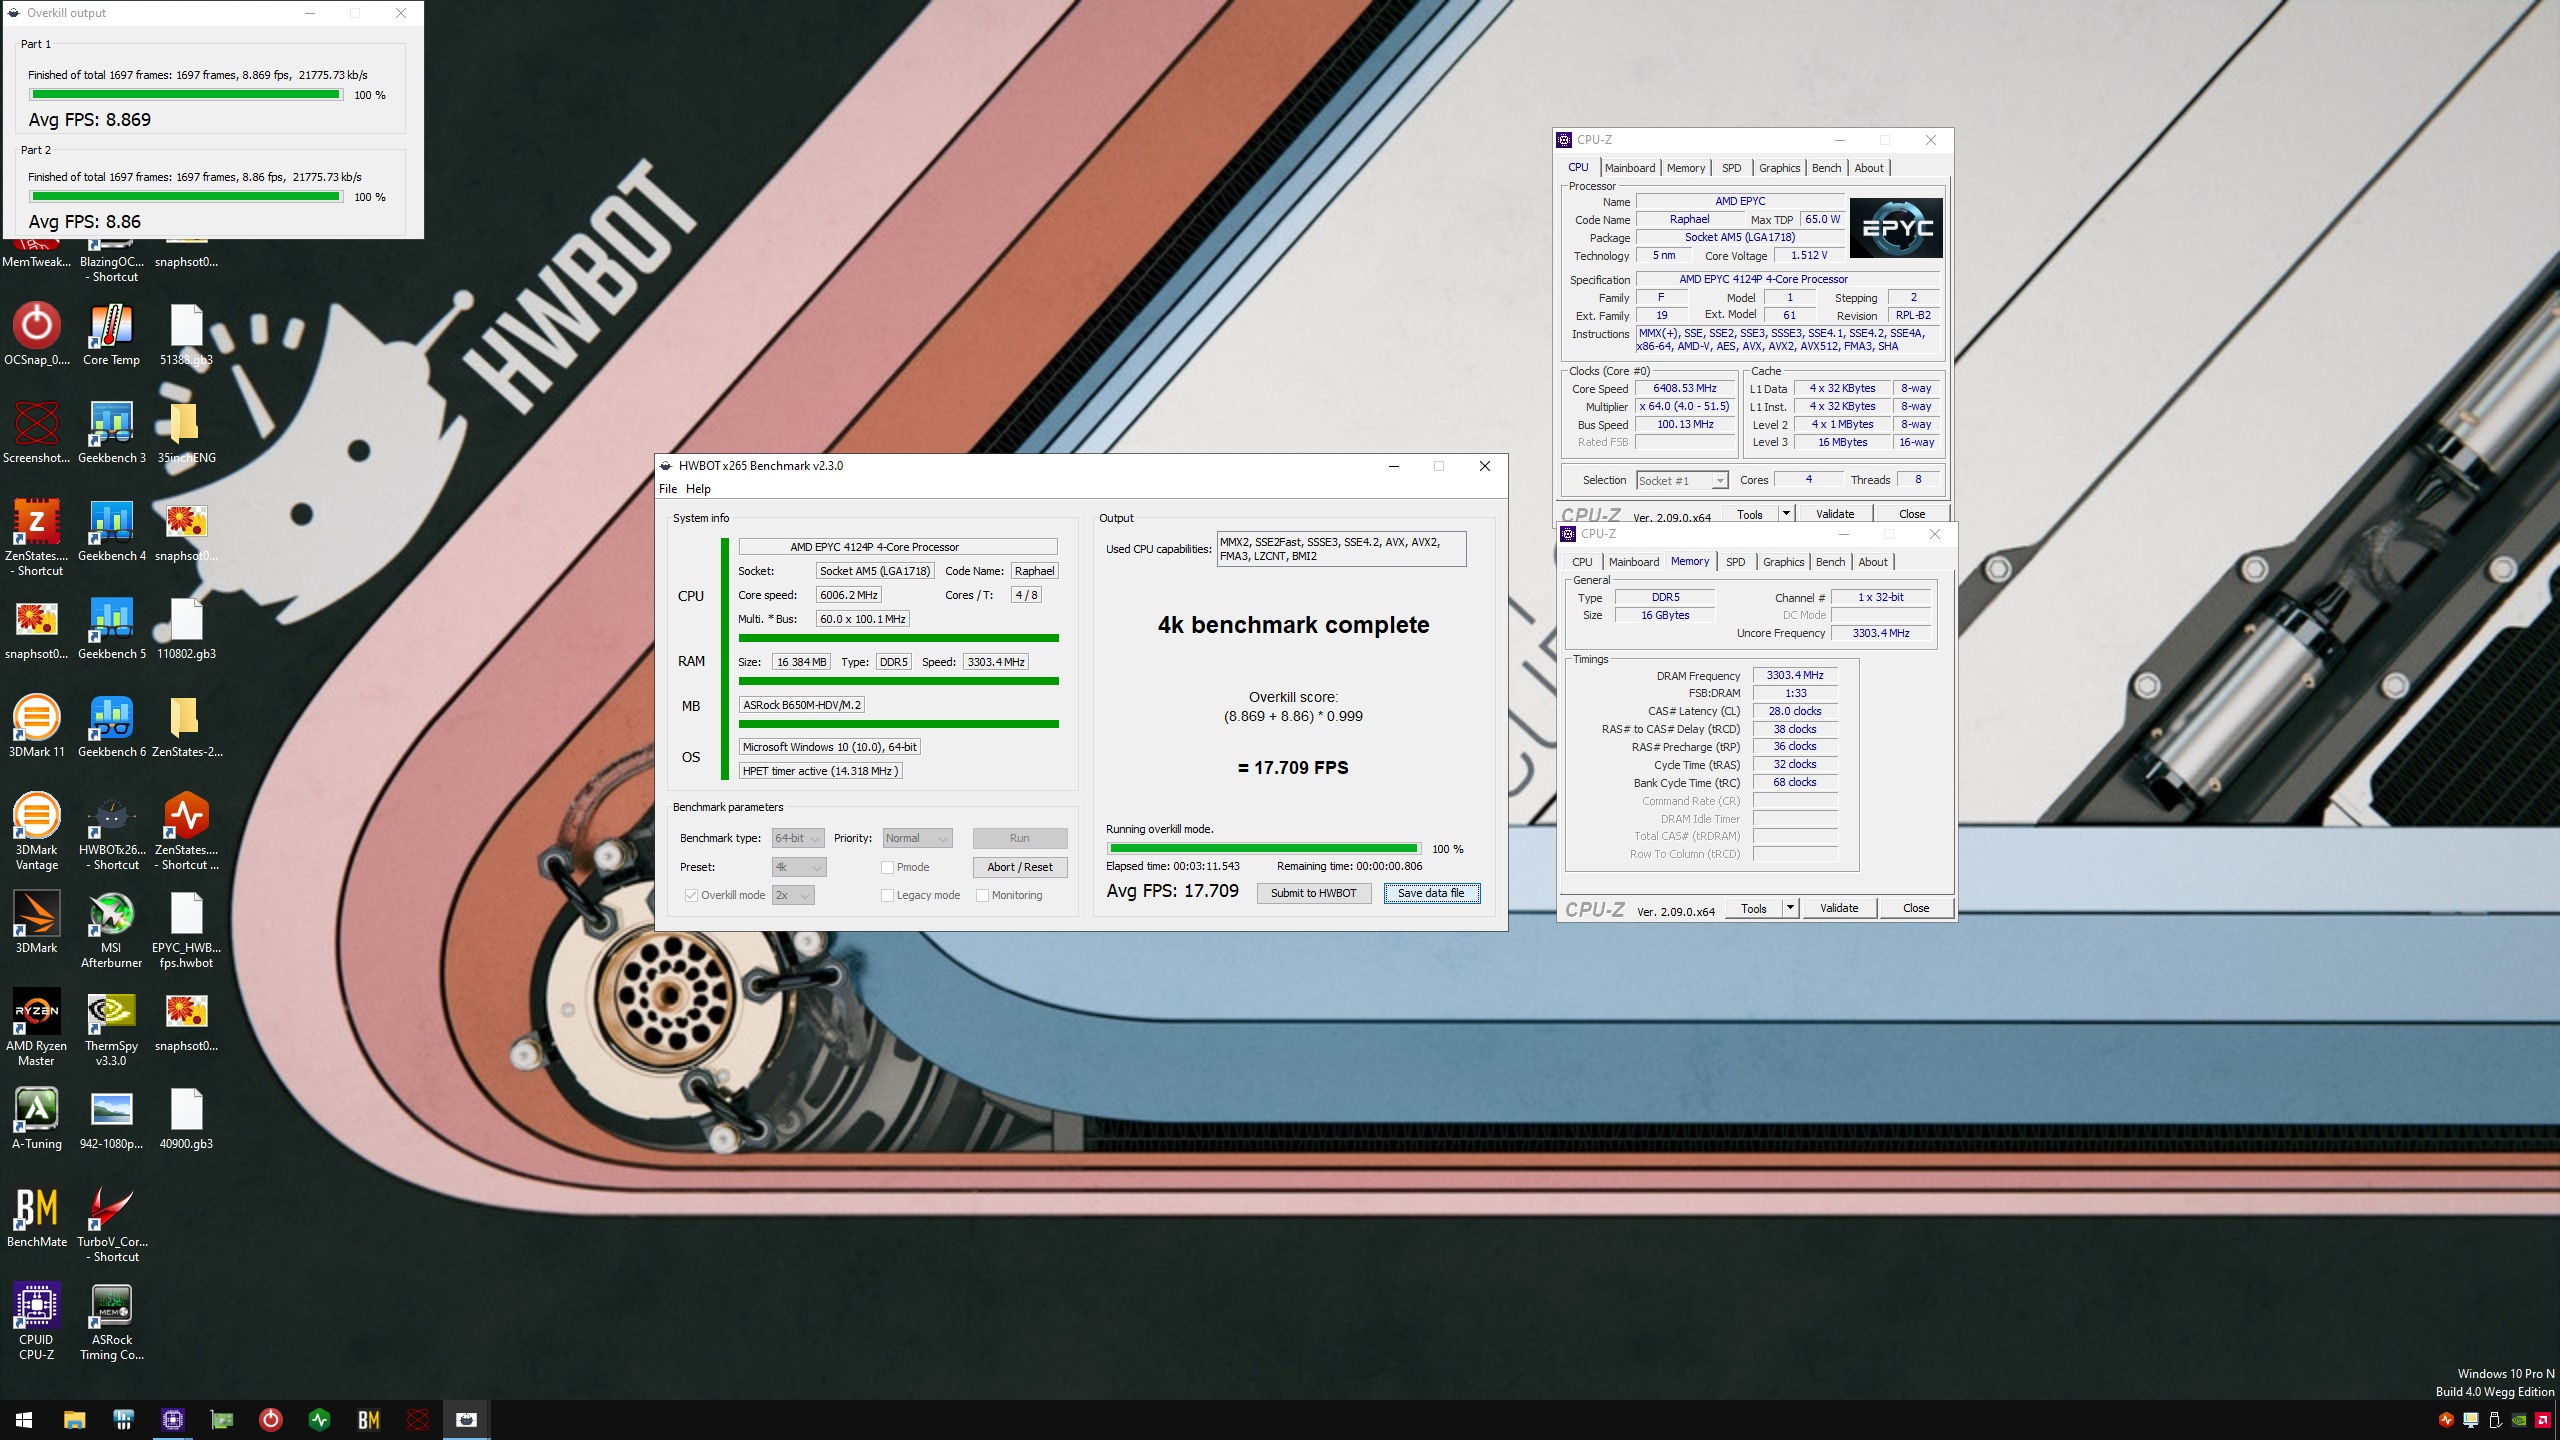
Task: Open the AMD Ryzen Master desktop icon
Action: click(37, 1028)
